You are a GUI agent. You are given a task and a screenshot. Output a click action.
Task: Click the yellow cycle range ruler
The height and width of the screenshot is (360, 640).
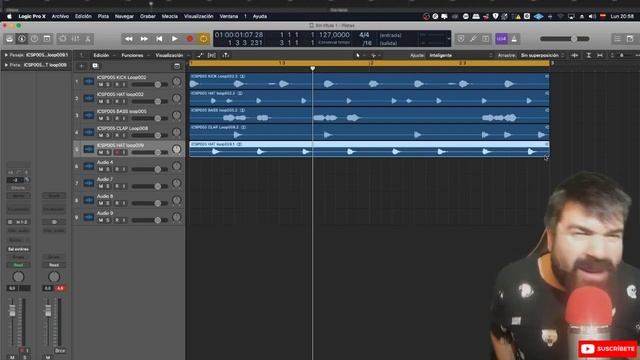click(x=369, y=63)
